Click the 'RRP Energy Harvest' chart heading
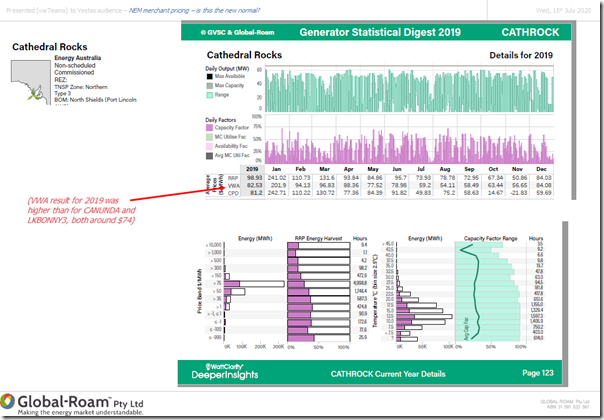 (318, 239)
